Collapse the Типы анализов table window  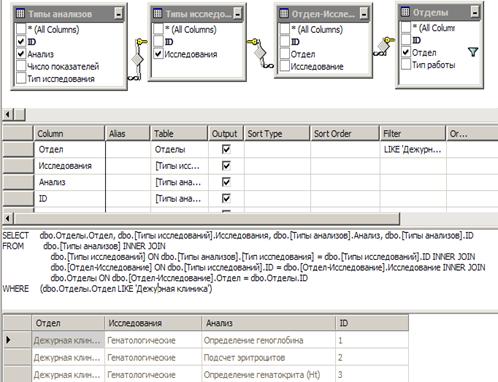coord(119,13)
